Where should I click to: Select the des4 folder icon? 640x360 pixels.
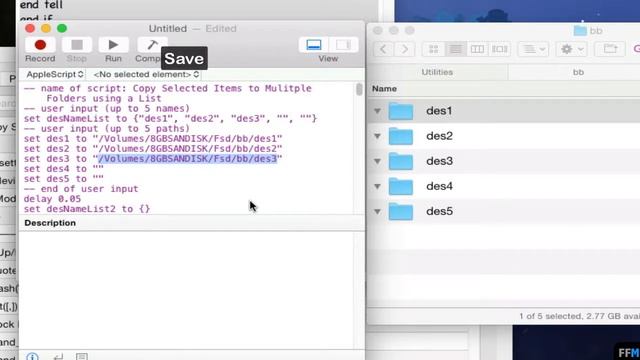(x=400, y=187)
